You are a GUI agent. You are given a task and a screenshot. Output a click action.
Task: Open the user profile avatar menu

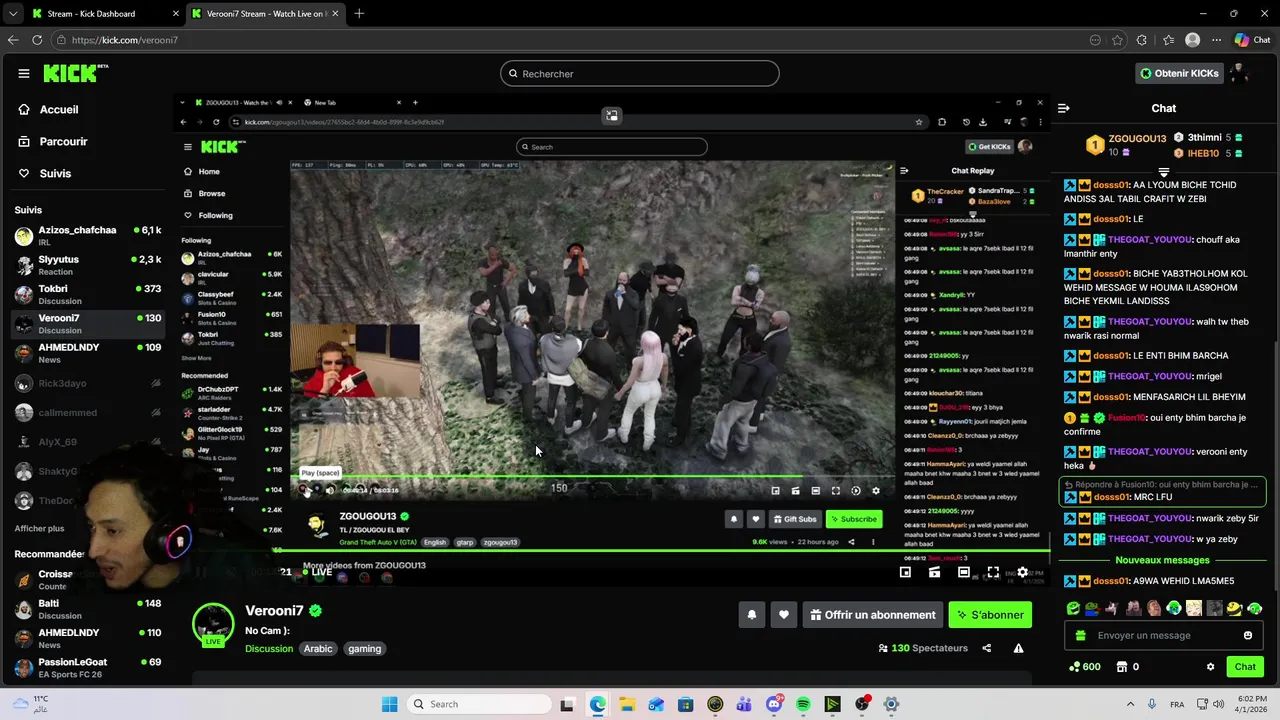[x=1240, y=73]
